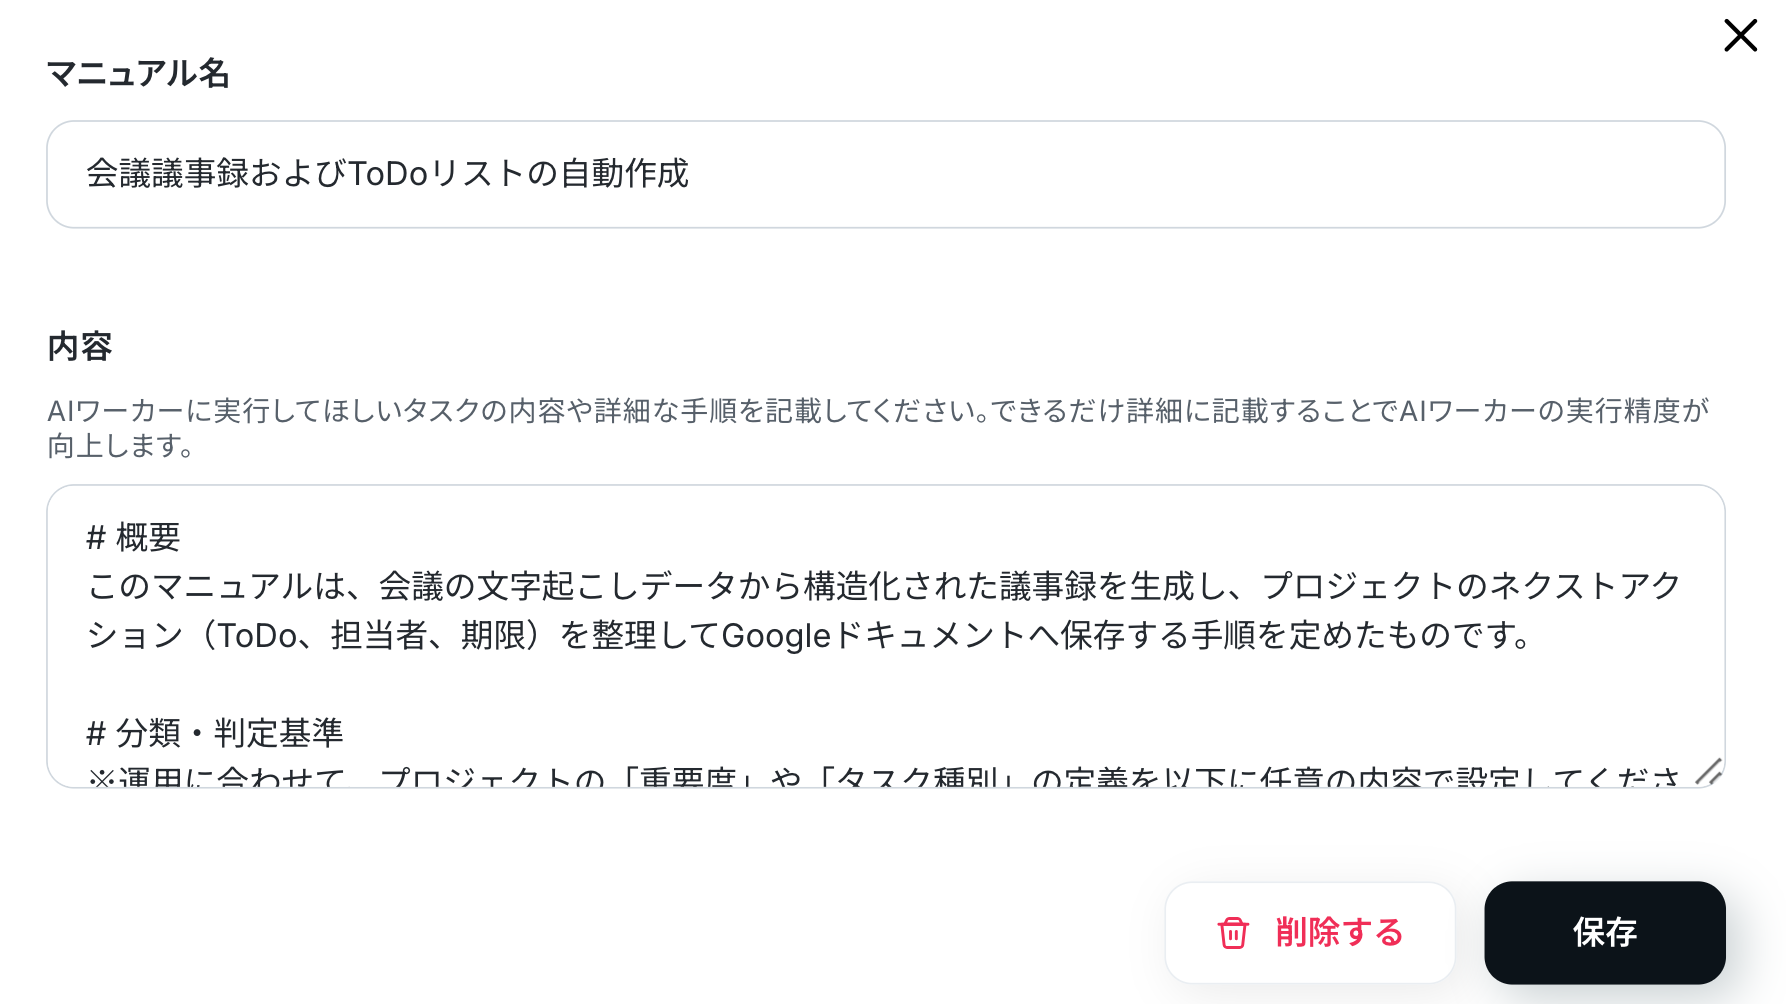Place cursor on # 分類・判定基準 heading

(215, 733)
